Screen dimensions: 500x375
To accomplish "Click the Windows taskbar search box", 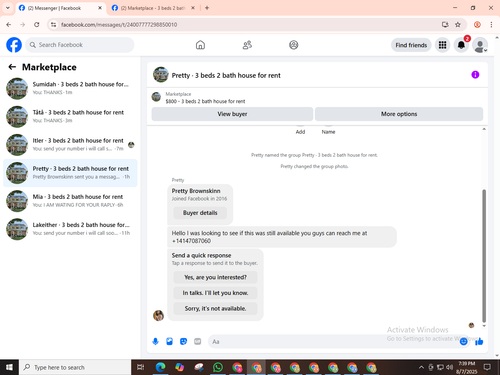I will point(75,367).
